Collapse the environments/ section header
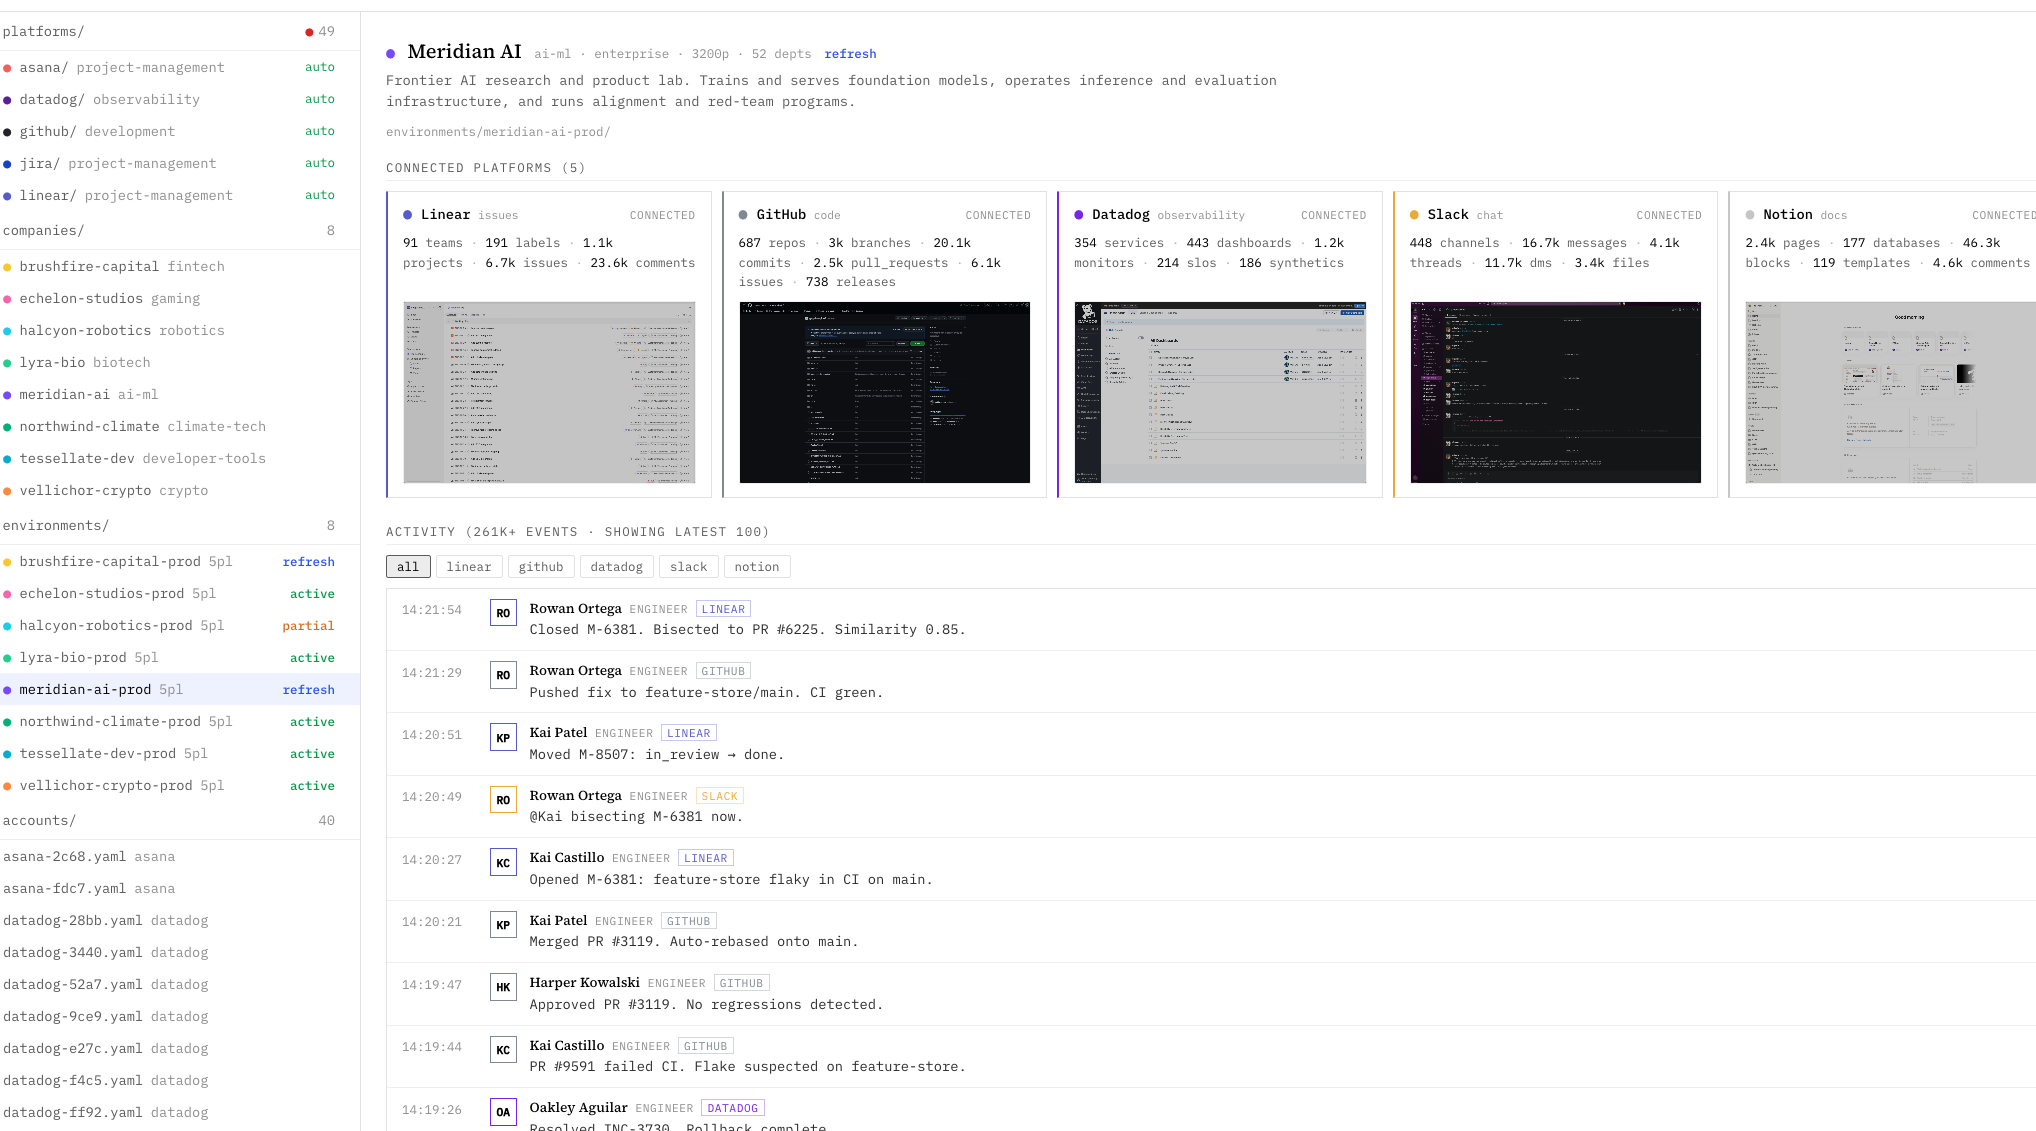2036x1131 pixels. tap(56, 526)
